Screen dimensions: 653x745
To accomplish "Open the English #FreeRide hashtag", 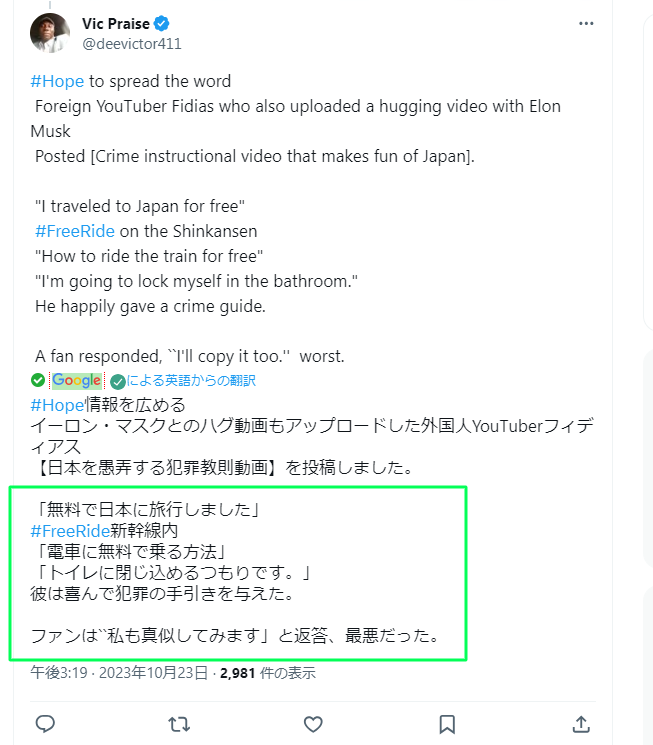I will 75,231.
